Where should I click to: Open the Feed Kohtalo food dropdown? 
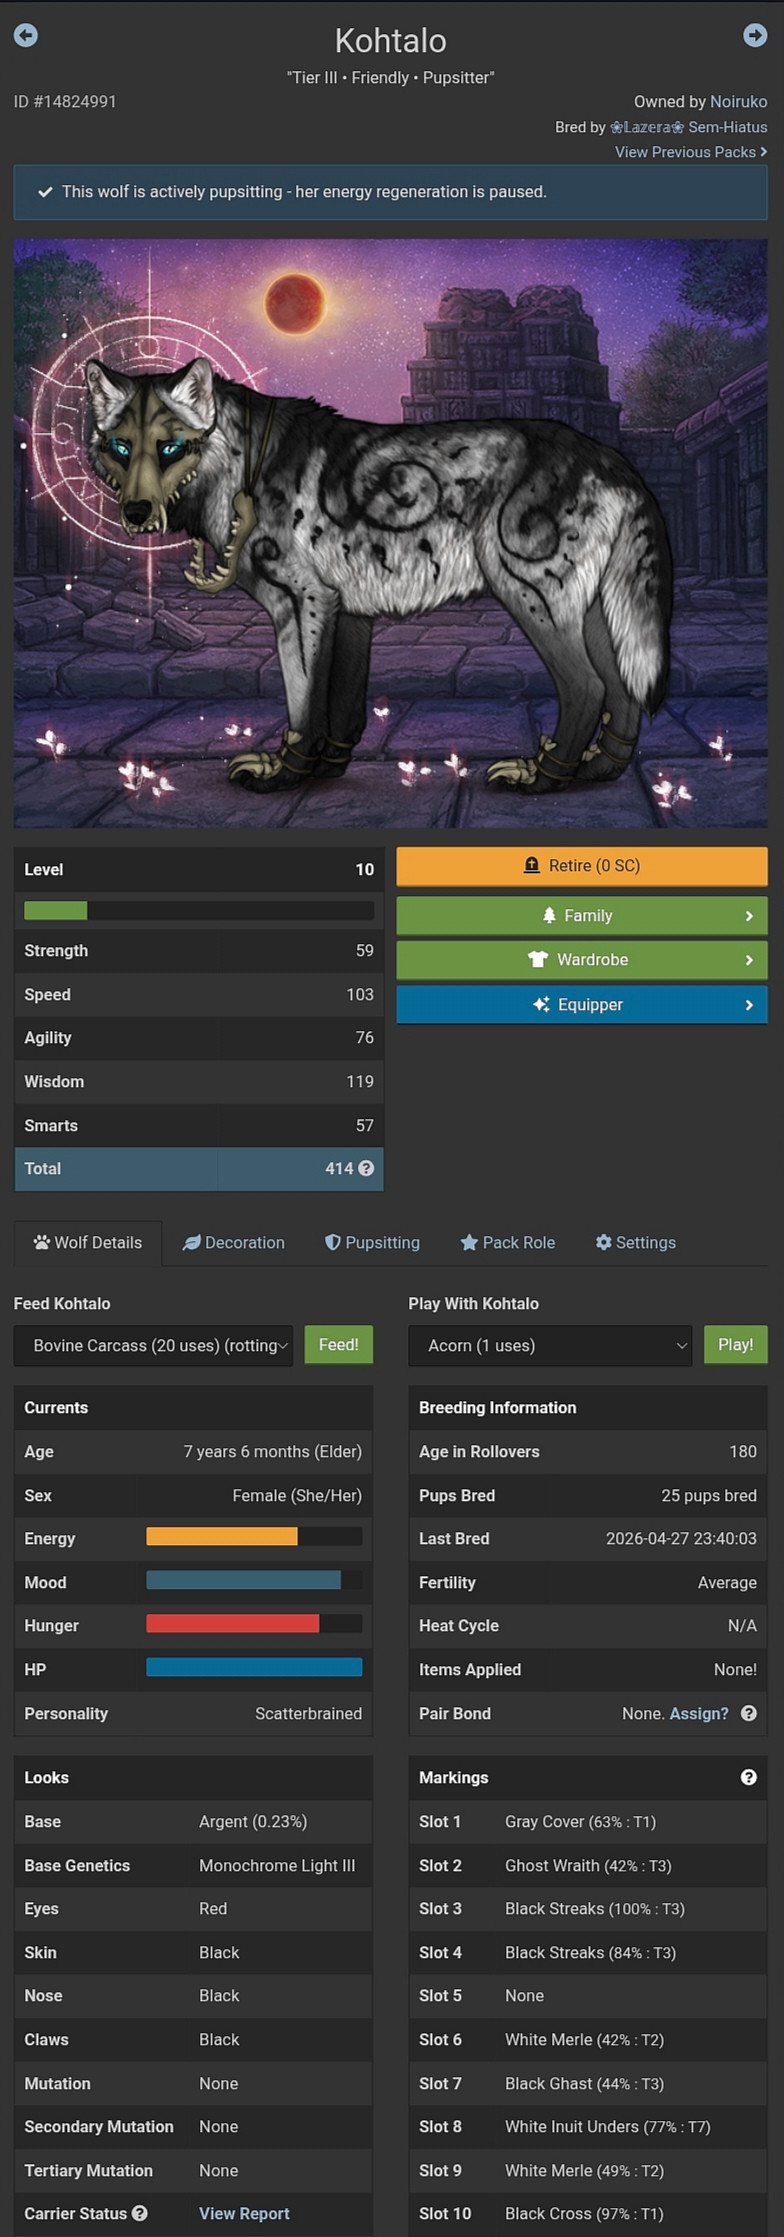point(154,1345)
